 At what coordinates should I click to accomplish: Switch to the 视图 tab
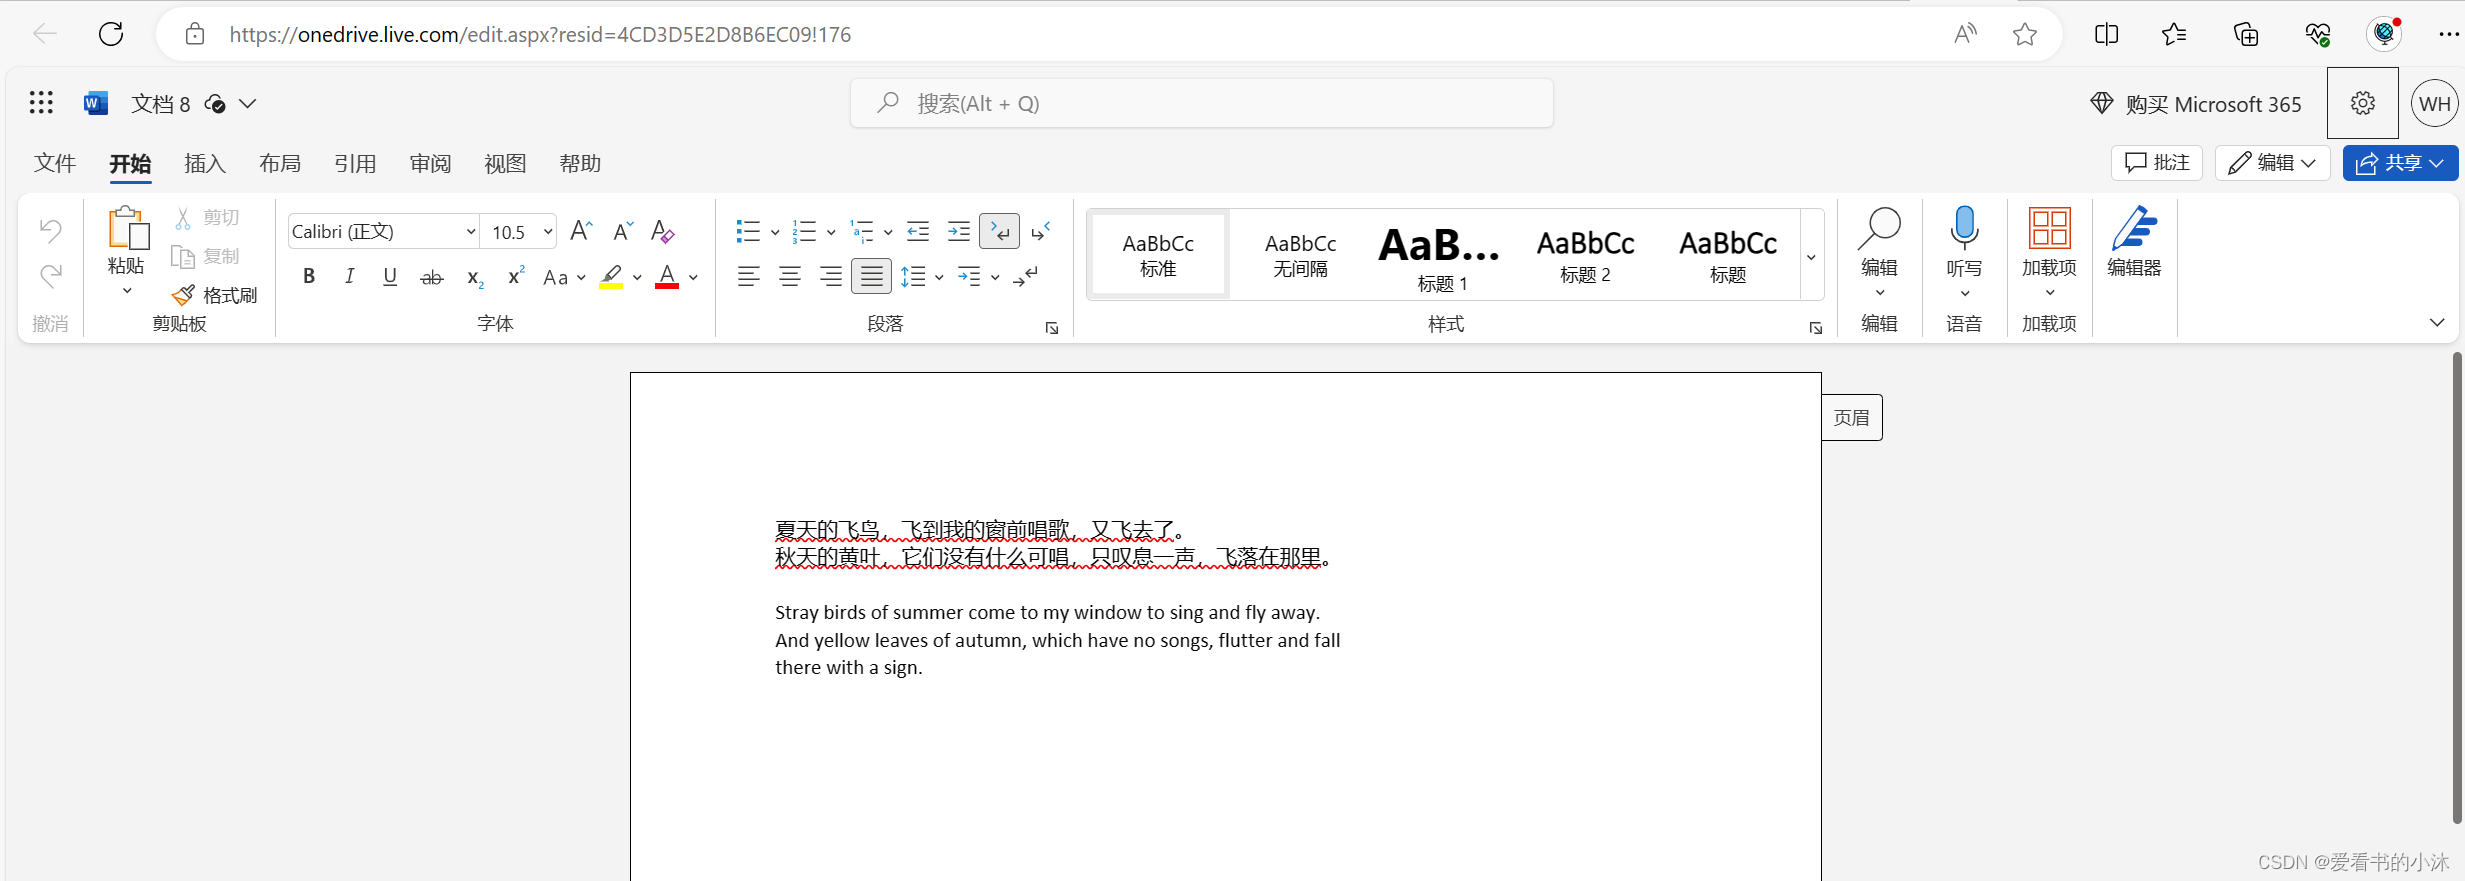coord(505,163)
